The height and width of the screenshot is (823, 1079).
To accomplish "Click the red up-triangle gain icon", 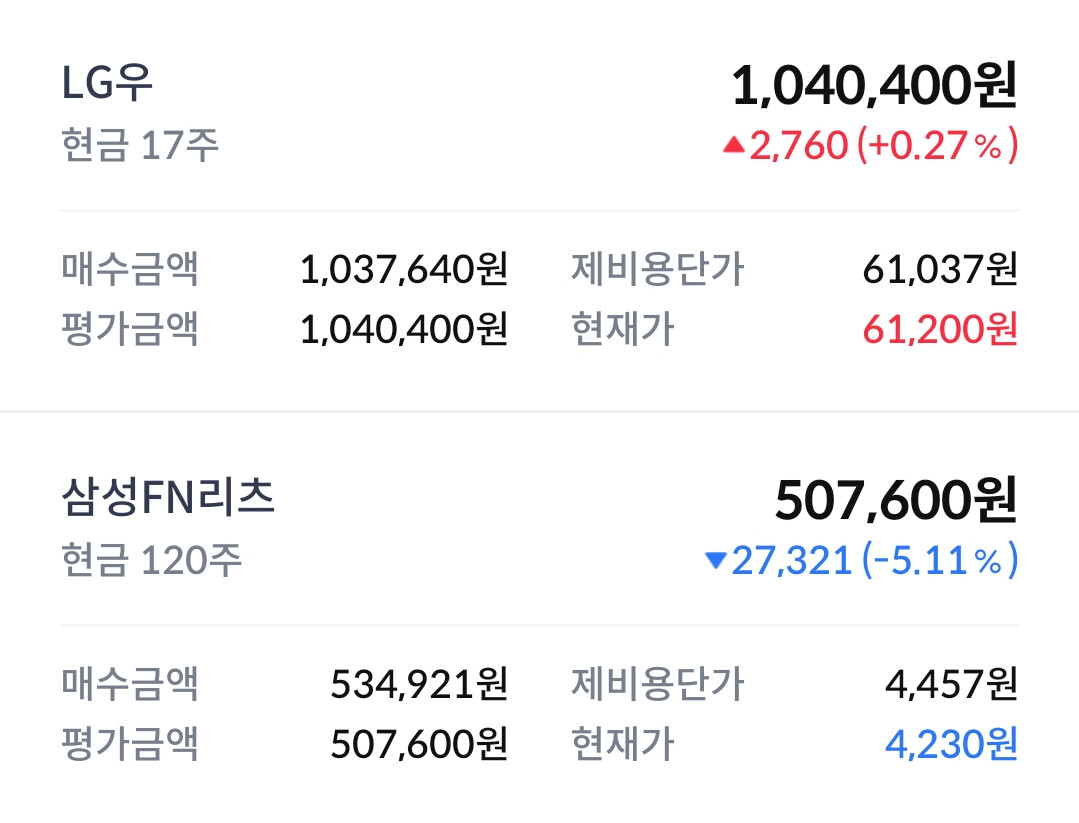I will point(734,147).
